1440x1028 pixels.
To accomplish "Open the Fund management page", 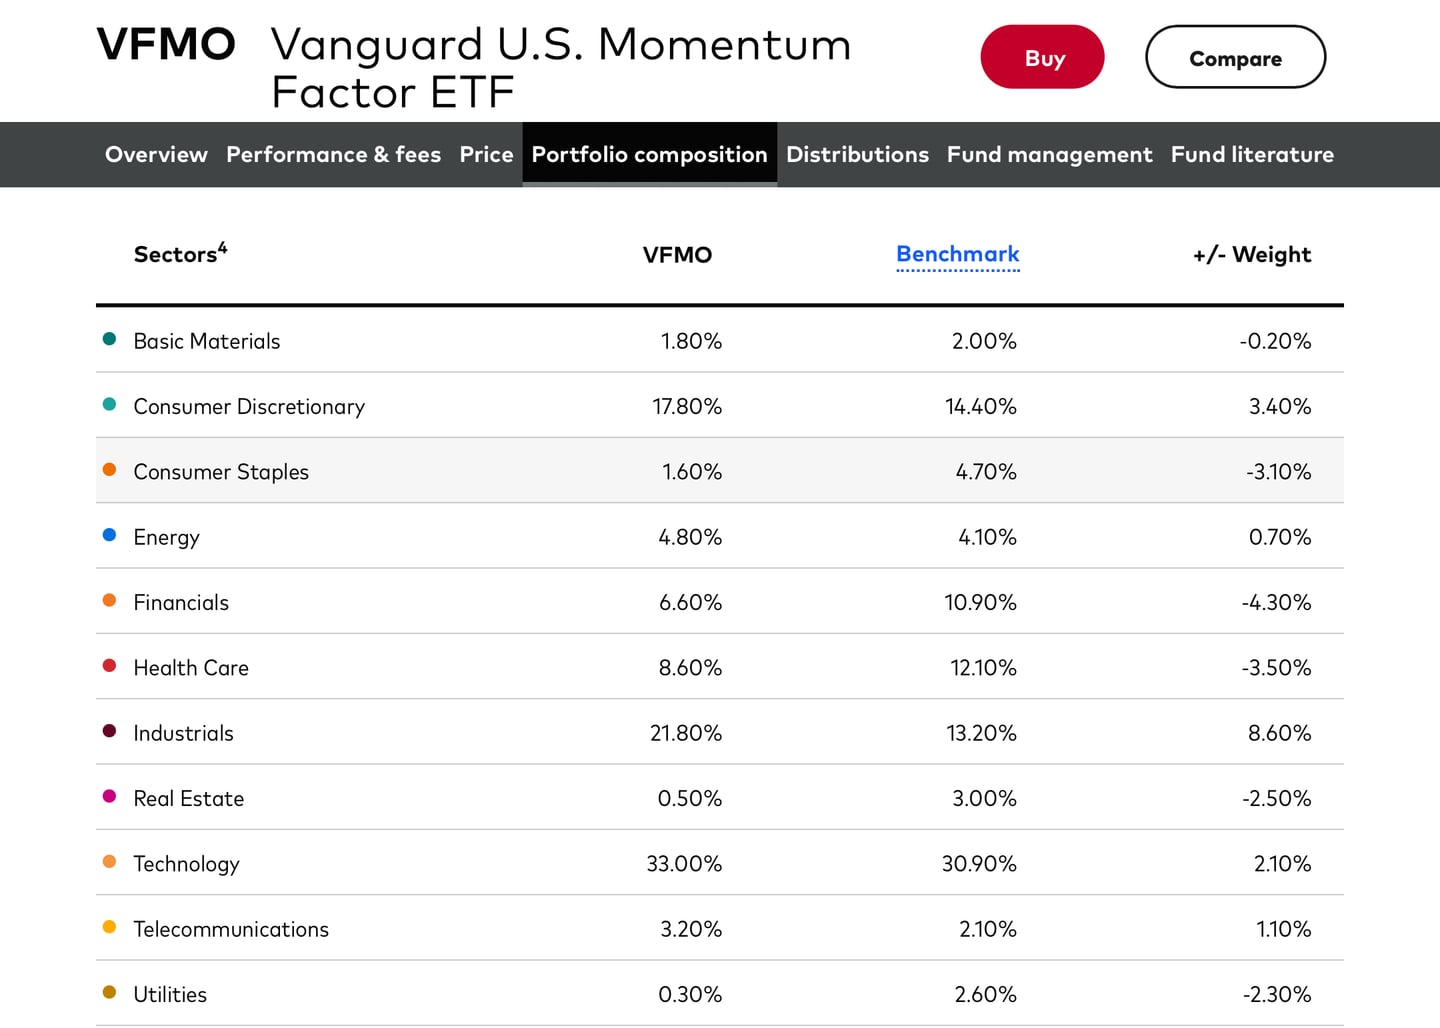I will tap(1049, 154).
